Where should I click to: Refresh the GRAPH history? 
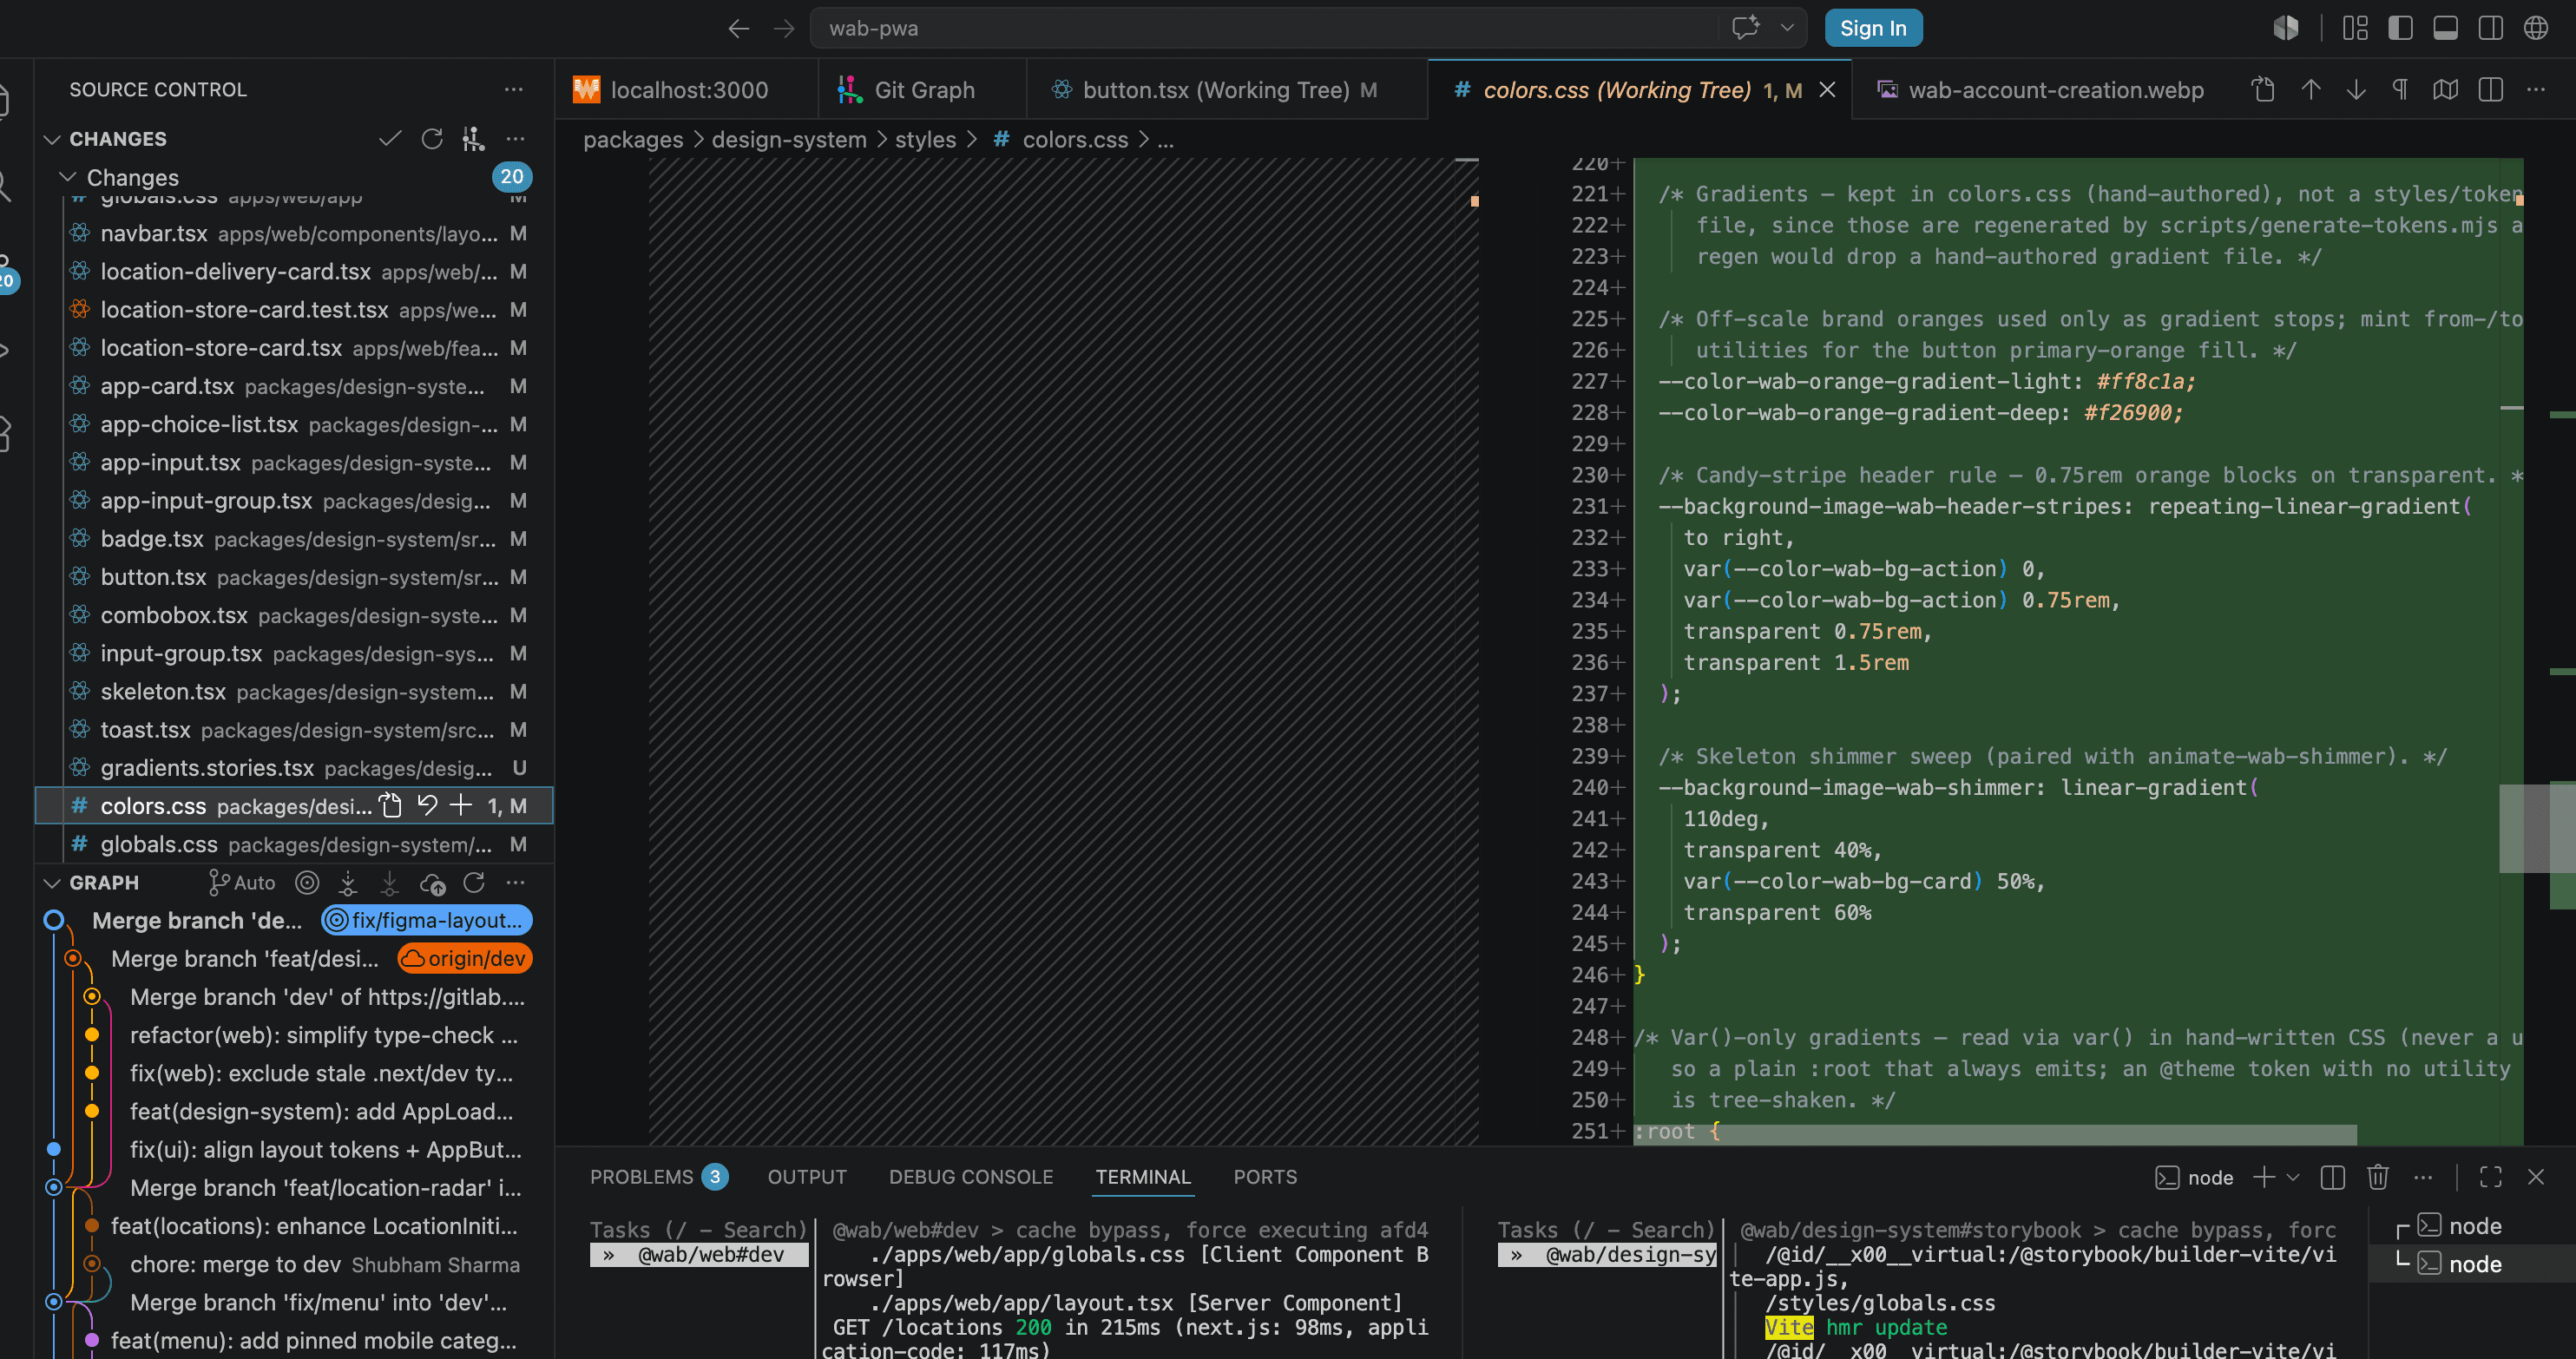click(474, 883)
